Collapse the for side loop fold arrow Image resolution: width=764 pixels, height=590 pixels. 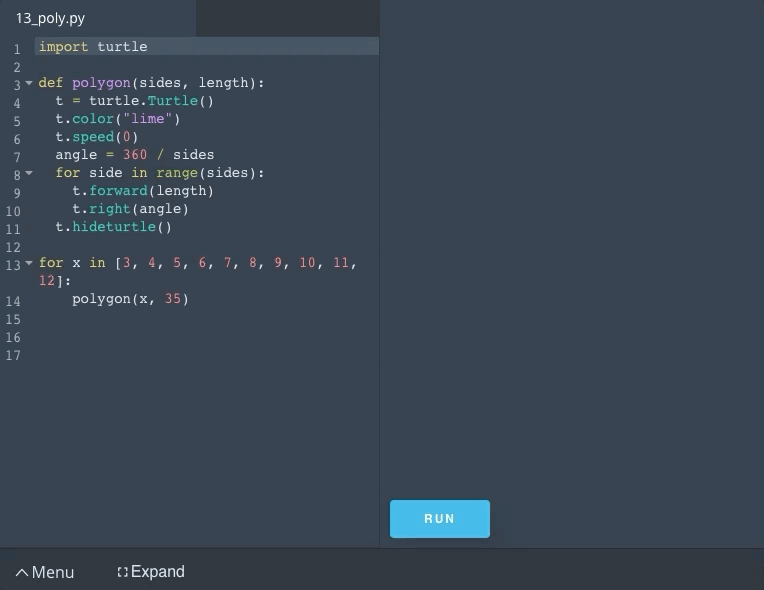pyautogui.click(x=29, y=172)
